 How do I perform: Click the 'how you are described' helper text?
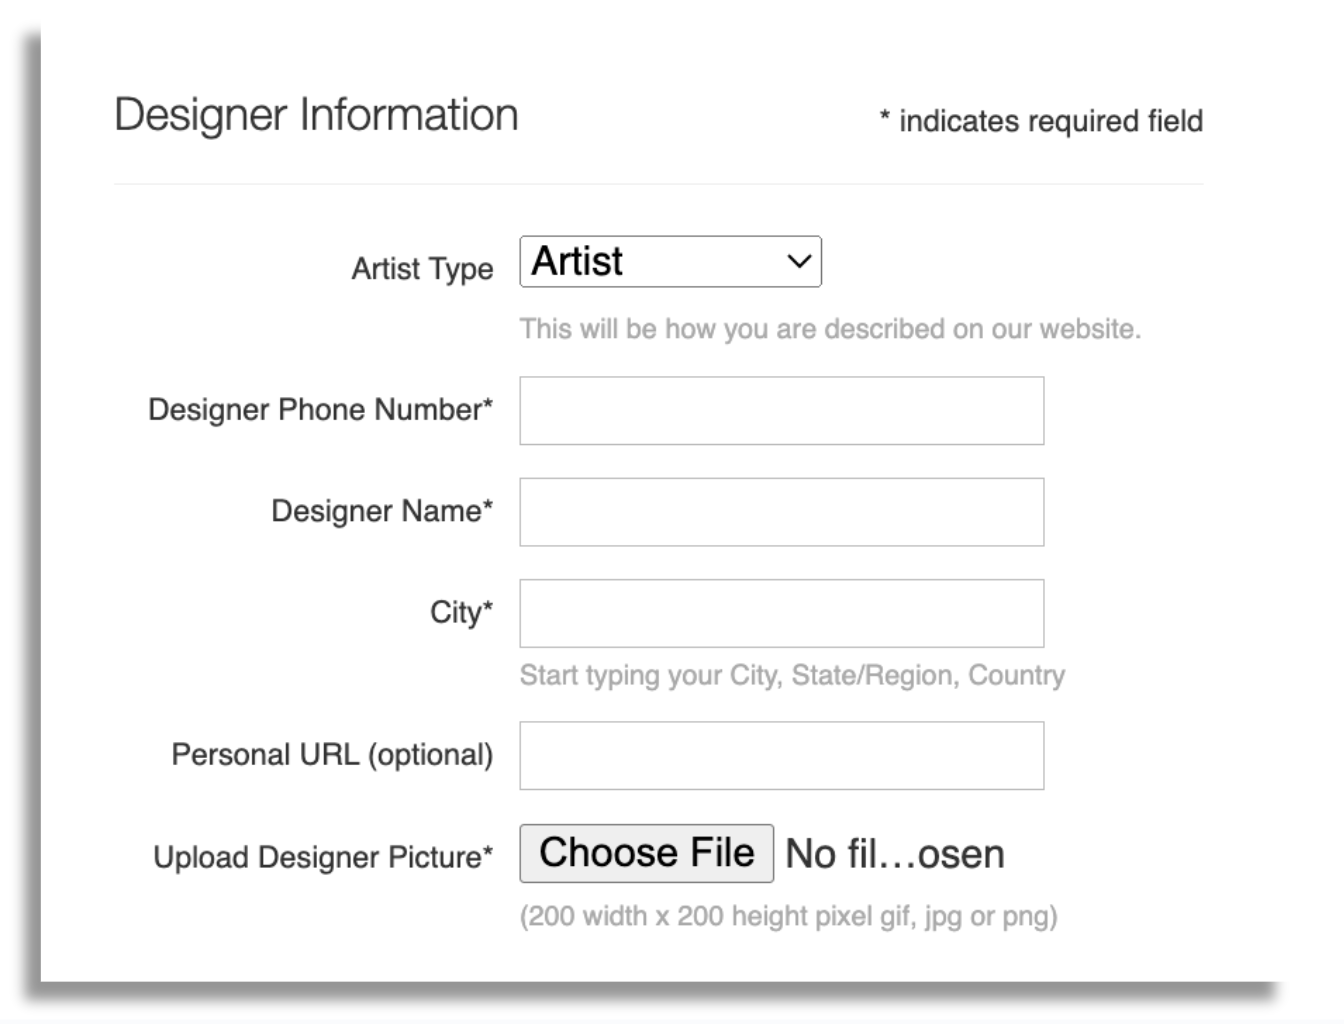click(x=829, y=329)
